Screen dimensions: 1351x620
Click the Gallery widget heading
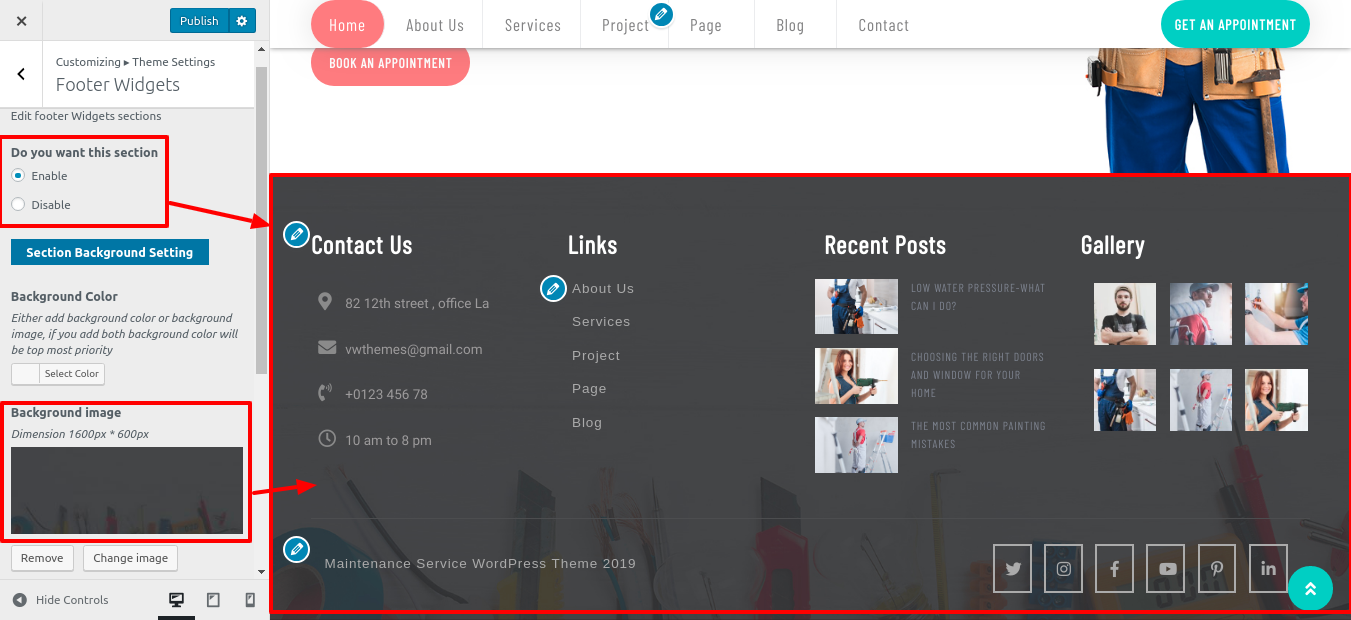1113,245
